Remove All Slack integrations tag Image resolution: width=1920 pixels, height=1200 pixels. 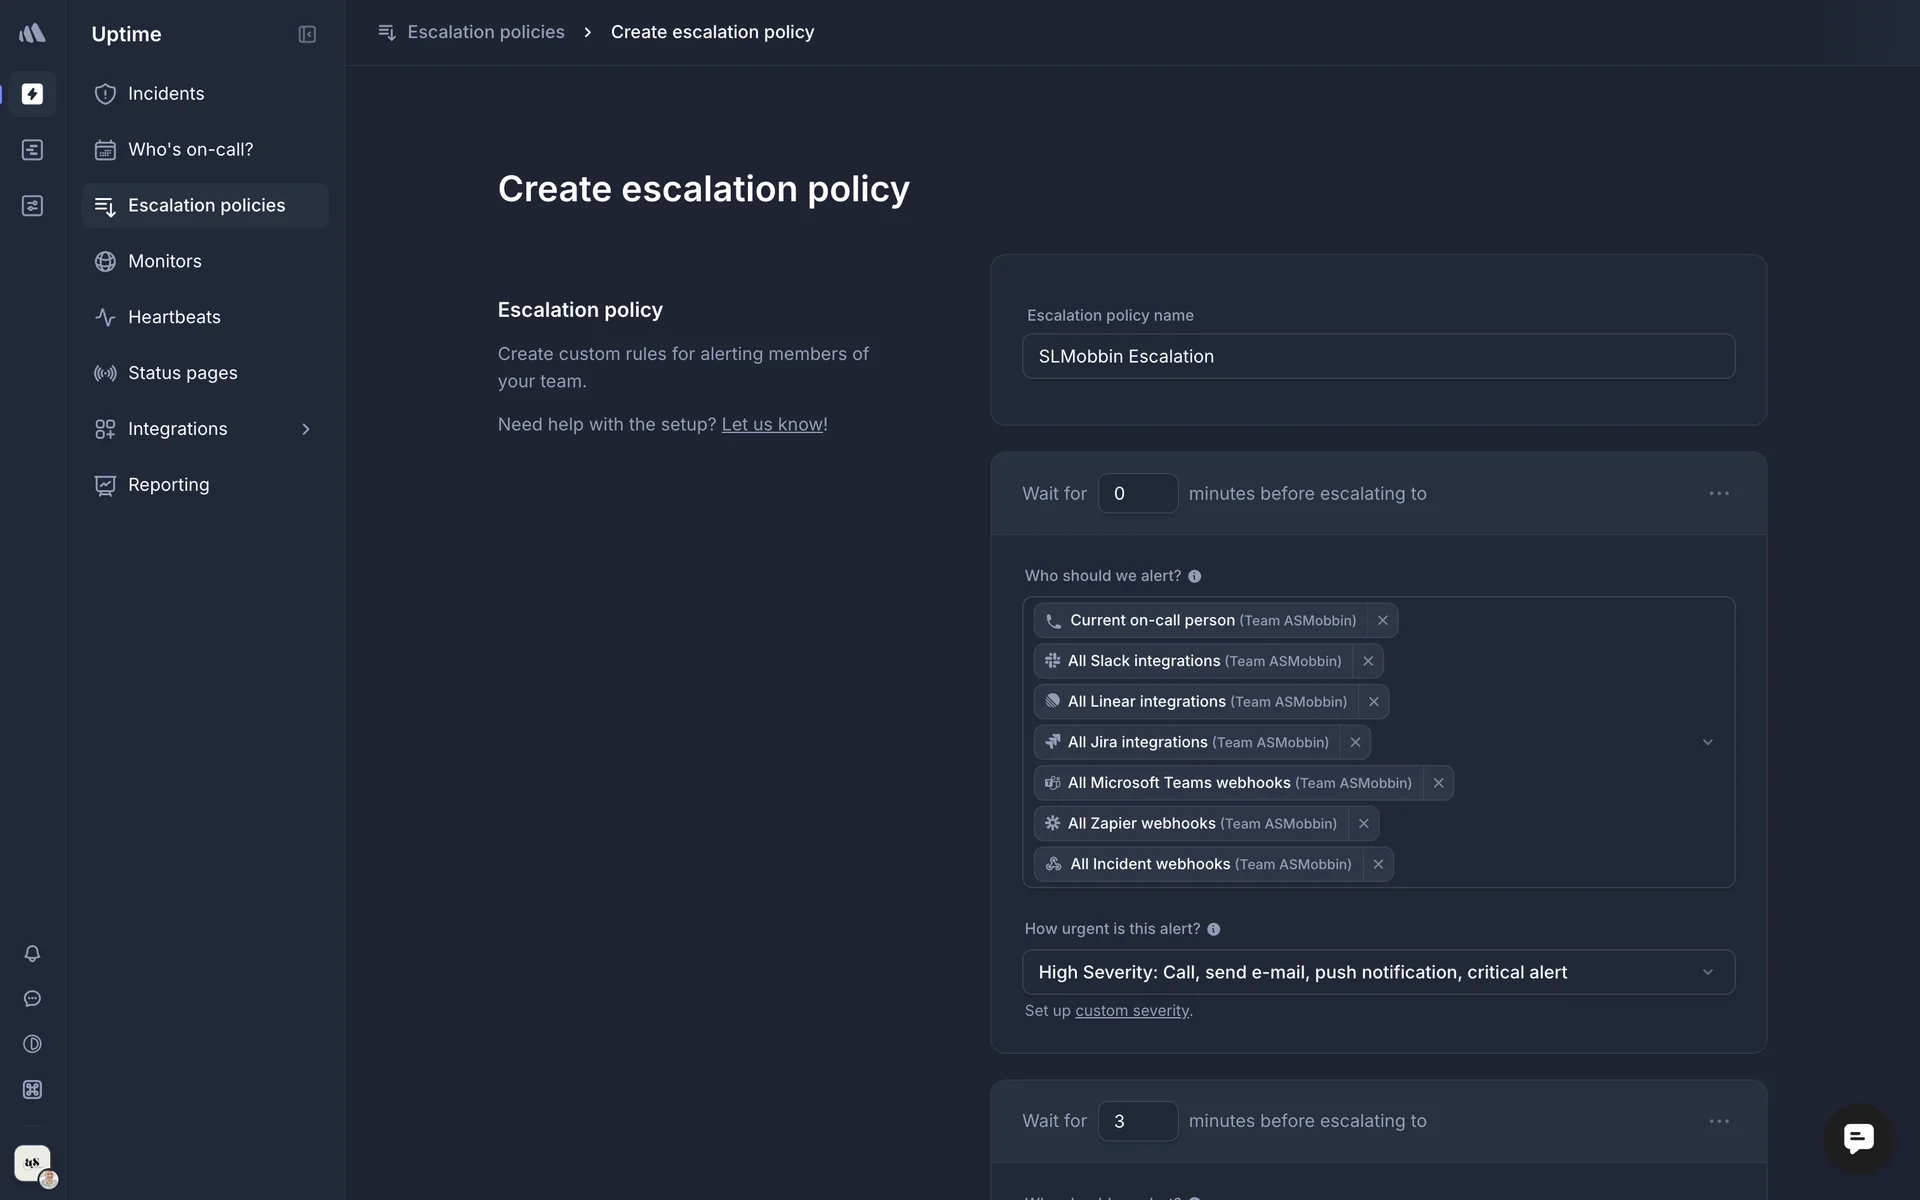tap(1367, 661)
